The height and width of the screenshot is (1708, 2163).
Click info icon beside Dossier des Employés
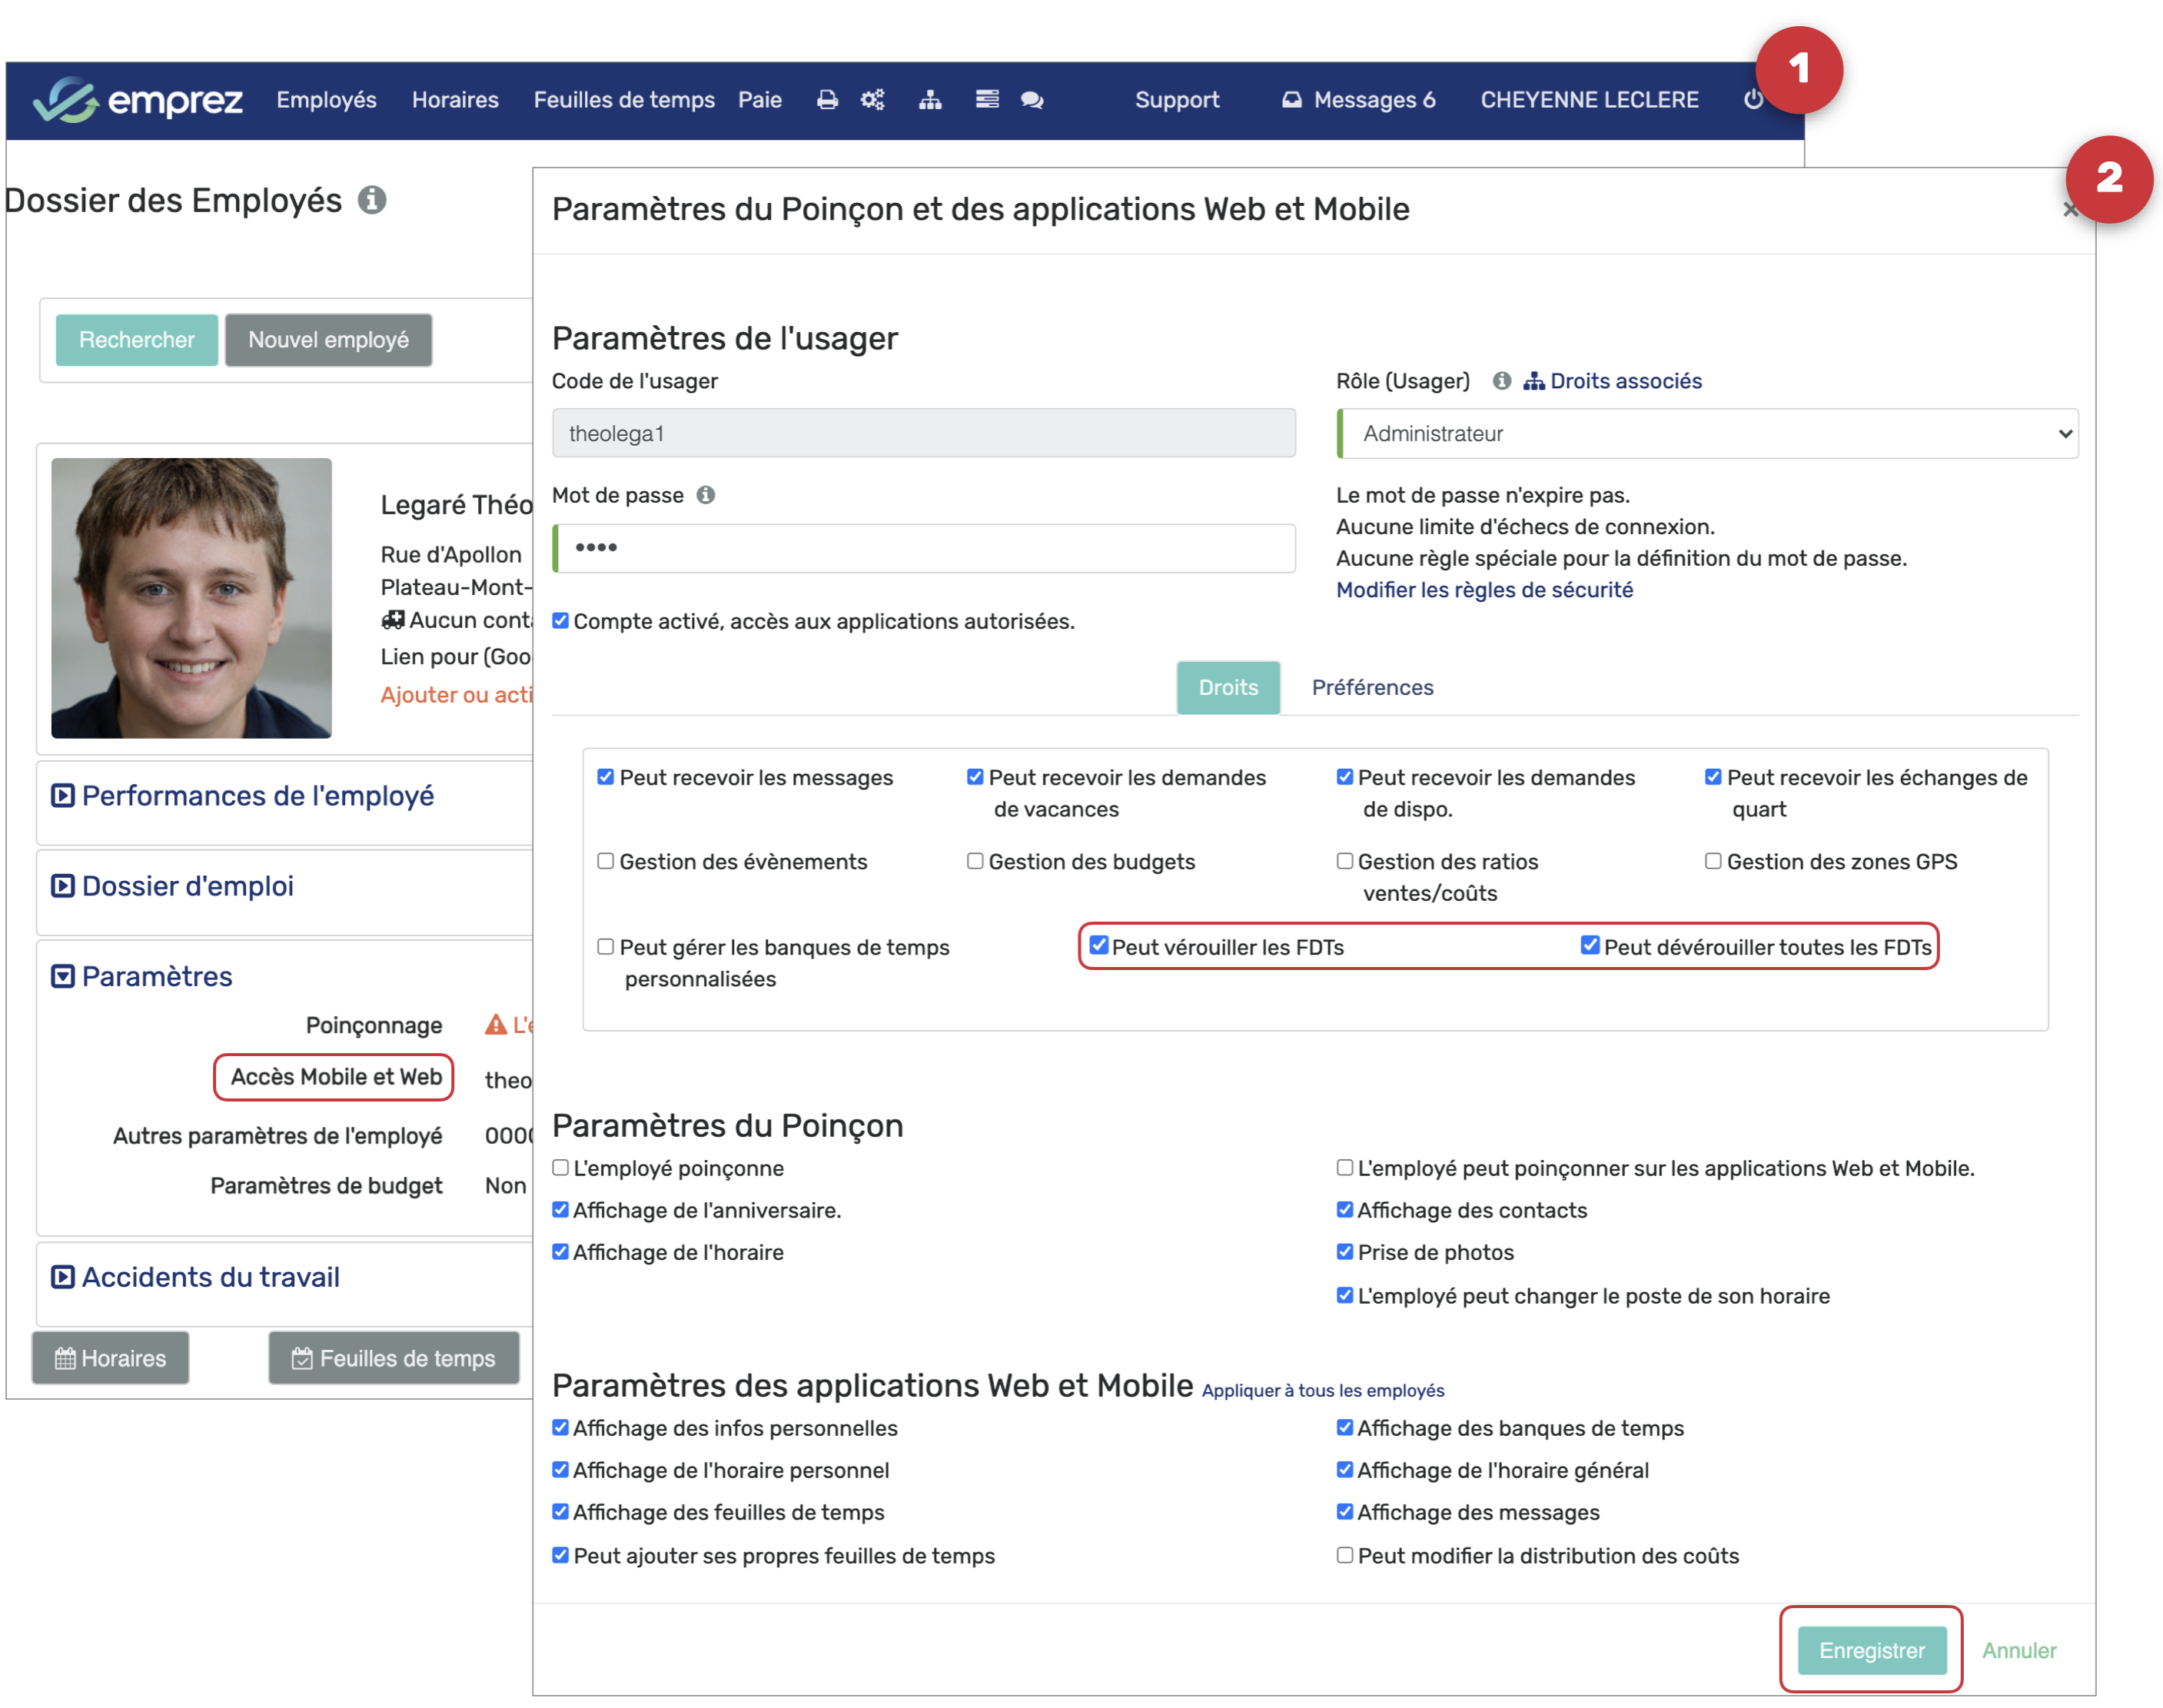point(372,201)
